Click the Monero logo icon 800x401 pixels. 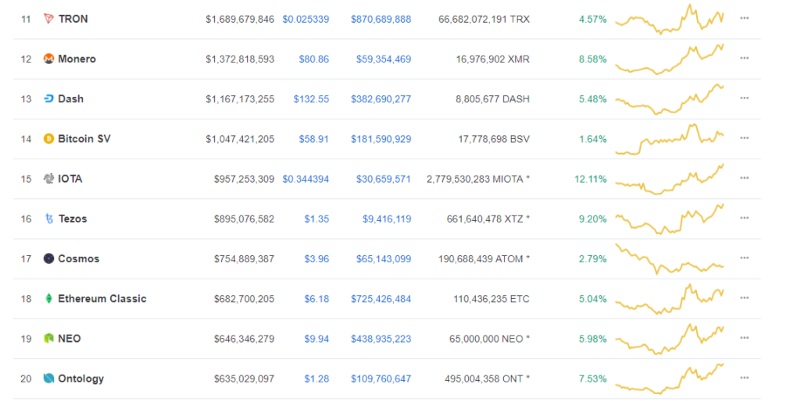[x=48, y=59]
